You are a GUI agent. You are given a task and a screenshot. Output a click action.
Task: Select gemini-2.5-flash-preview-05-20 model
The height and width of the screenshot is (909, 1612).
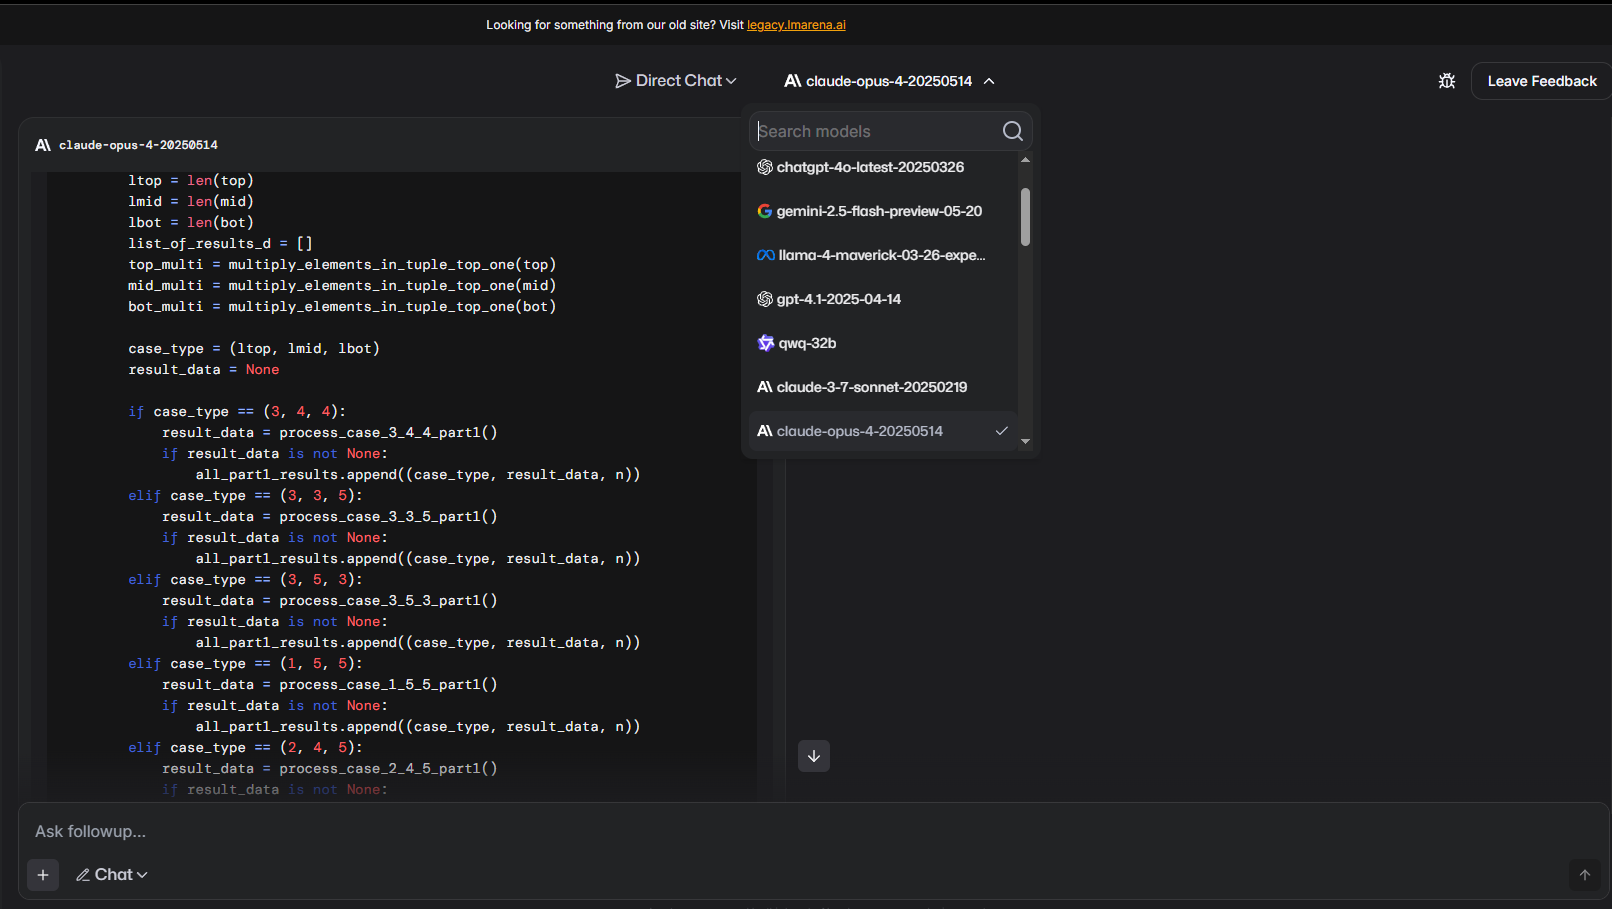883,211
